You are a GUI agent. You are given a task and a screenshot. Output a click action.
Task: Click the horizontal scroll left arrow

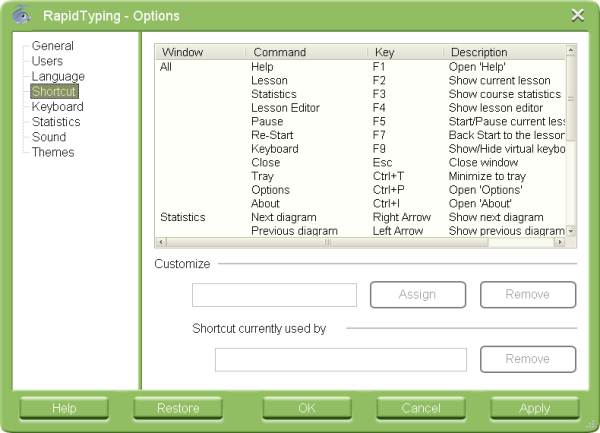tap(161, 242)
